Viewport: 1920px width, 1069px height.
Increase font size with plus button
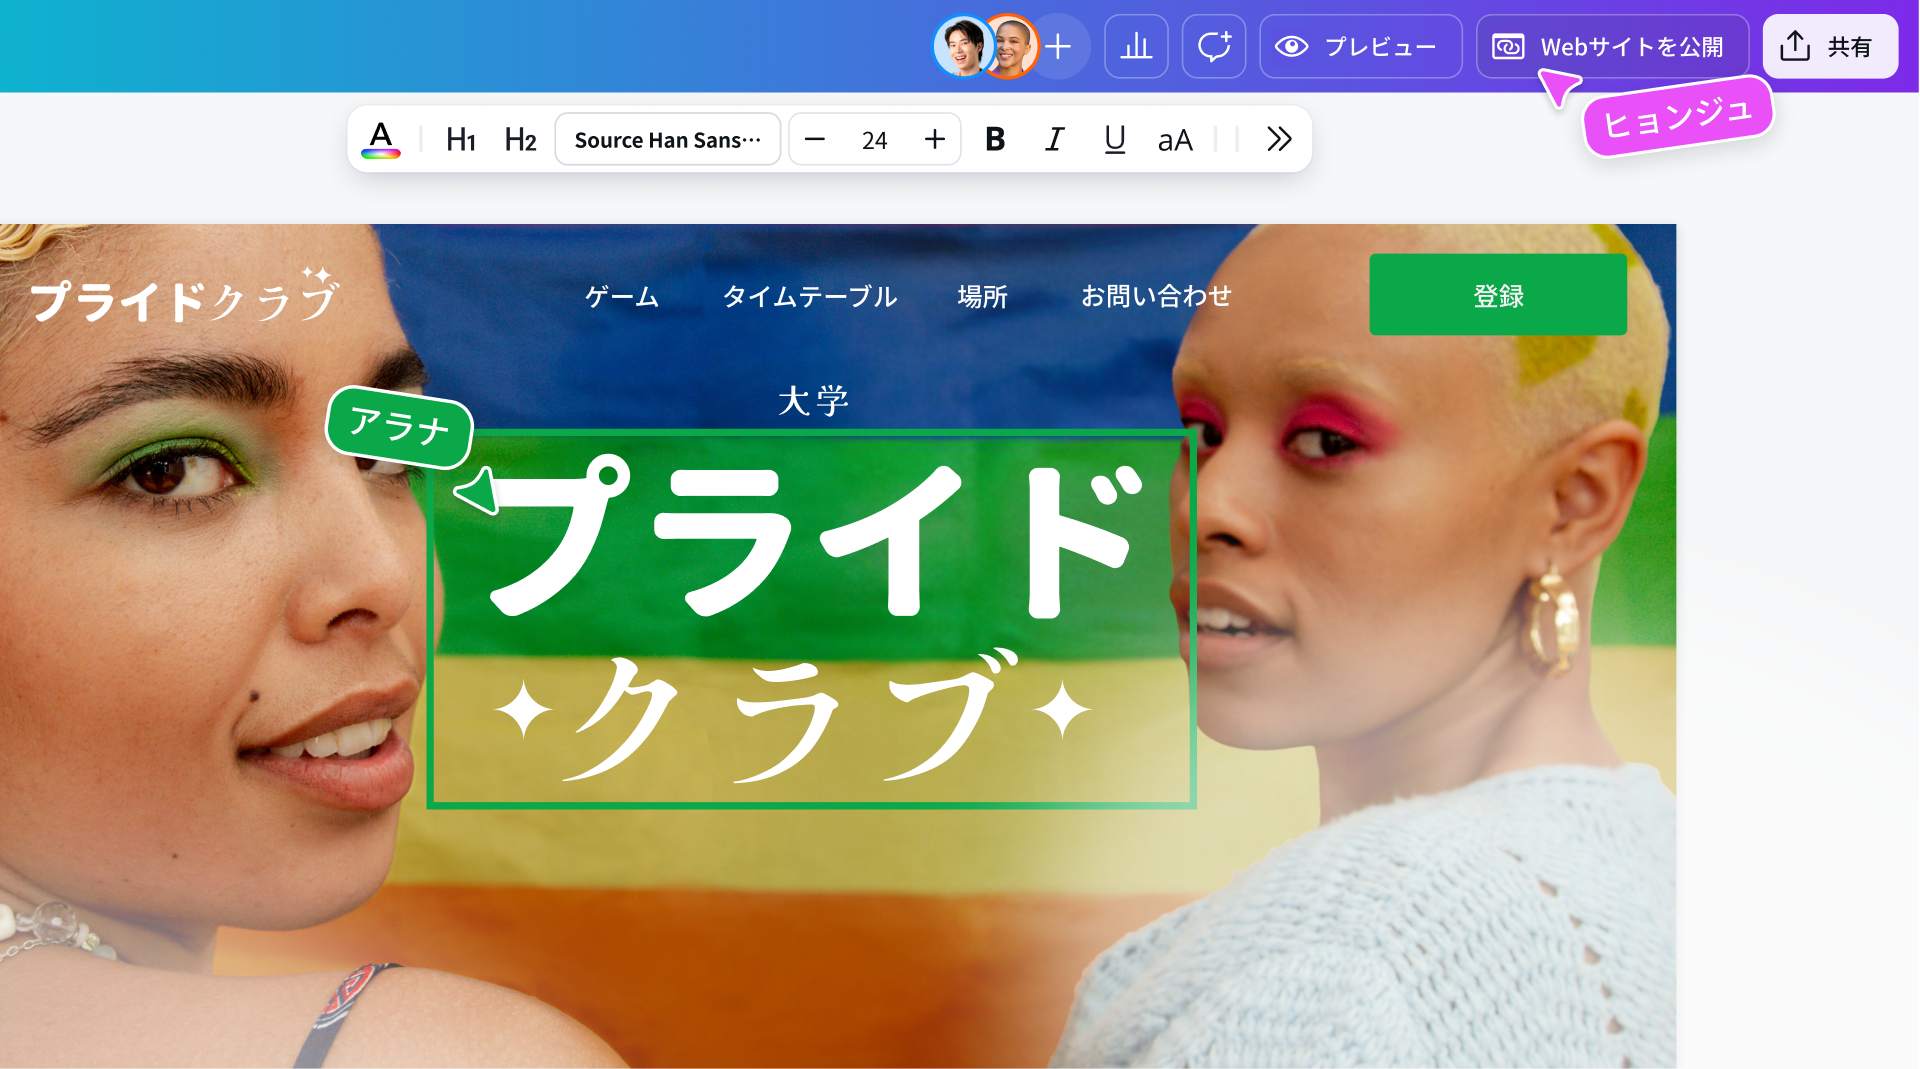pos(934,139)
